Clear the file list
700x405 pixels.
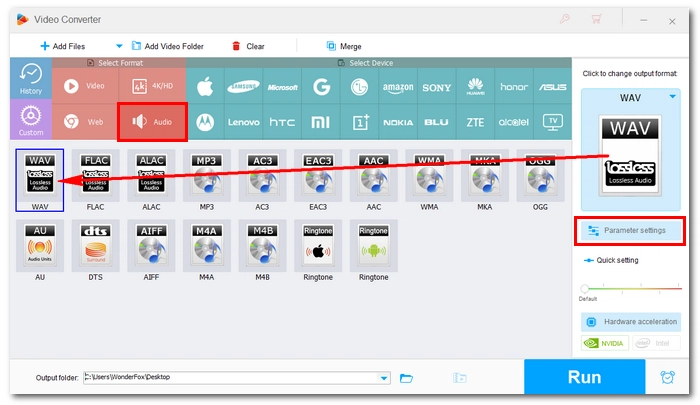click(248, 46)
